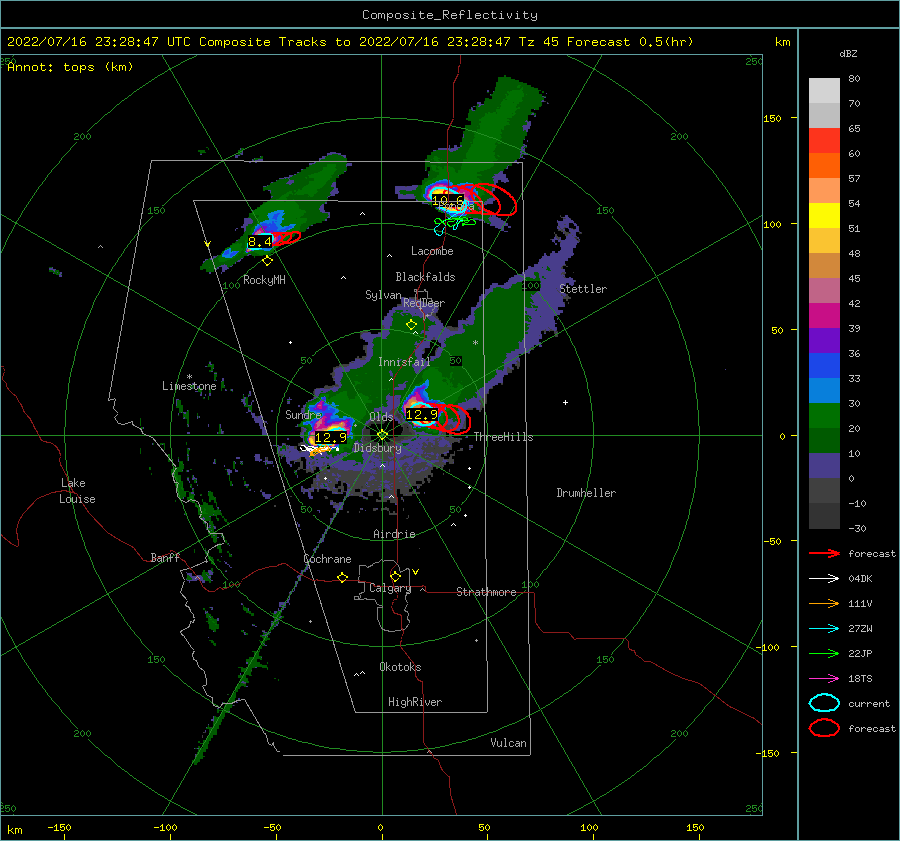Select the top light-gray swatch near 80 dBZ
The image size is (900, 841).
[x=824, y=90]
